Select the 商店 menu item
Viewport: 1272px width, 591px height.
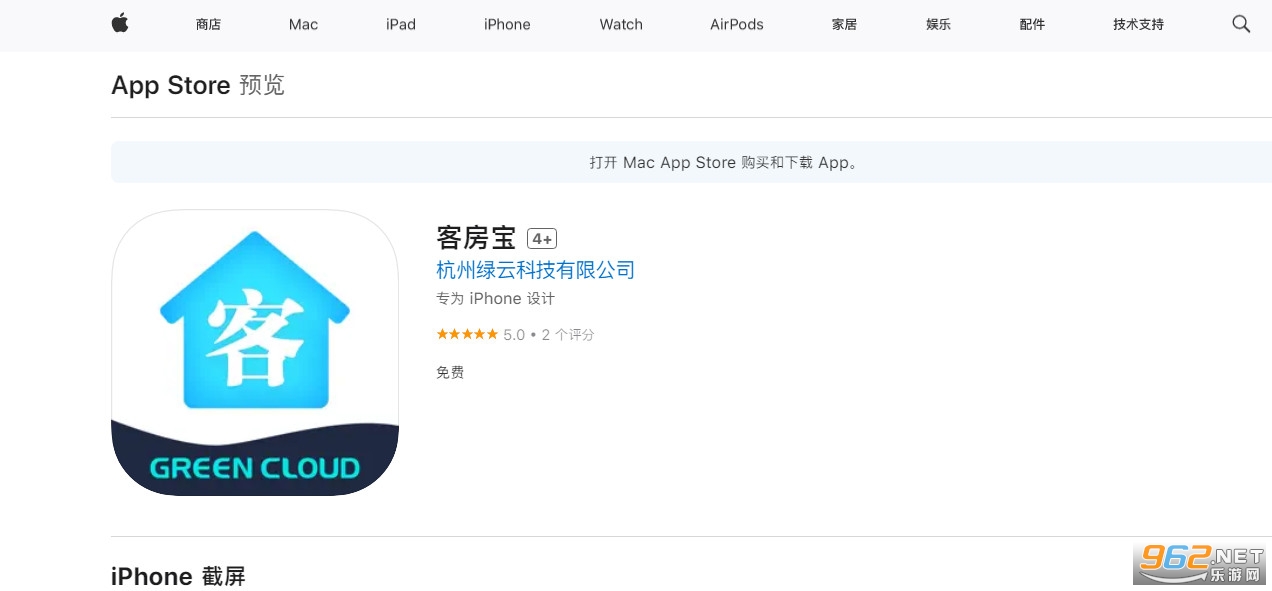207,24
